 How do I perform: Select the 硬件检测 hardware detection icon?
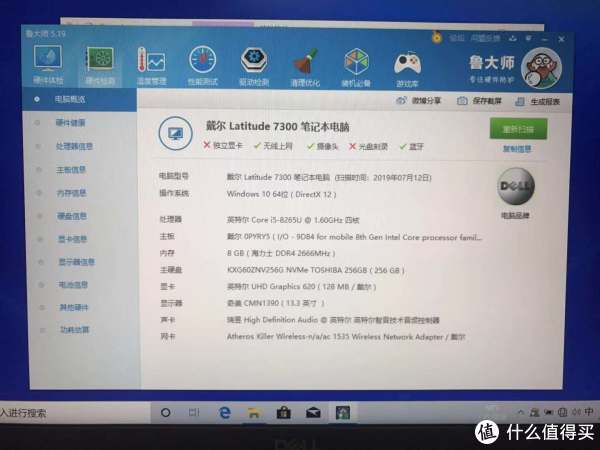pyautogui.click(x=100, y=66)
